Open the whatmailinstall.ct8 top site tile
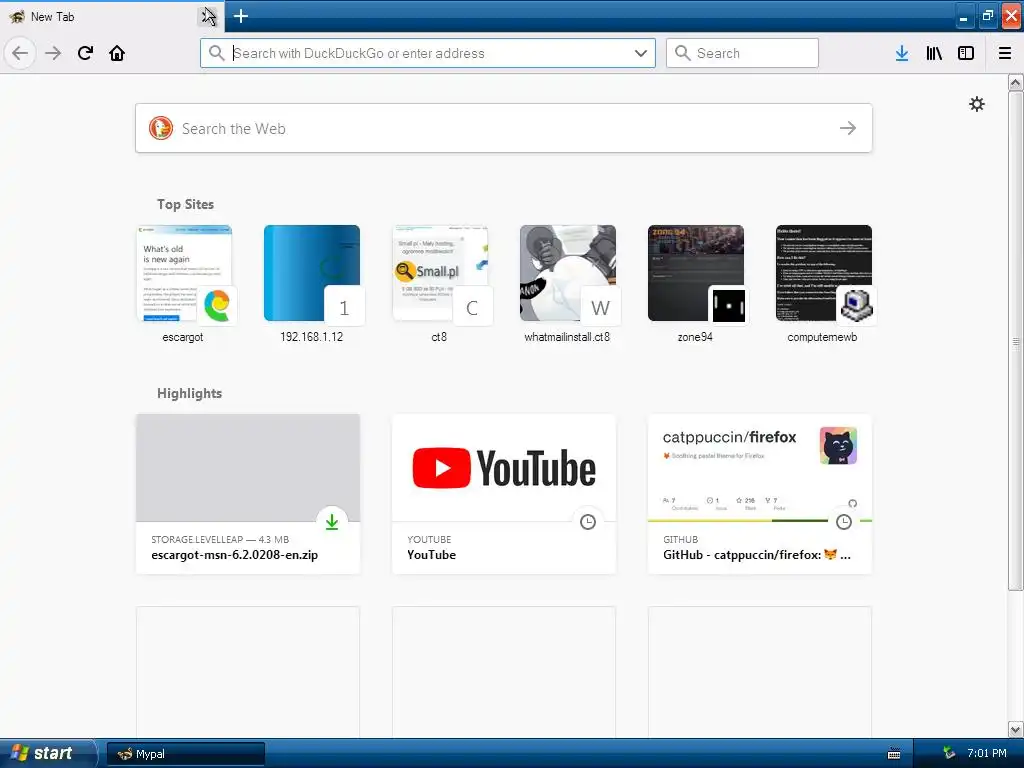1024x768 pixels. pos(568,283)
